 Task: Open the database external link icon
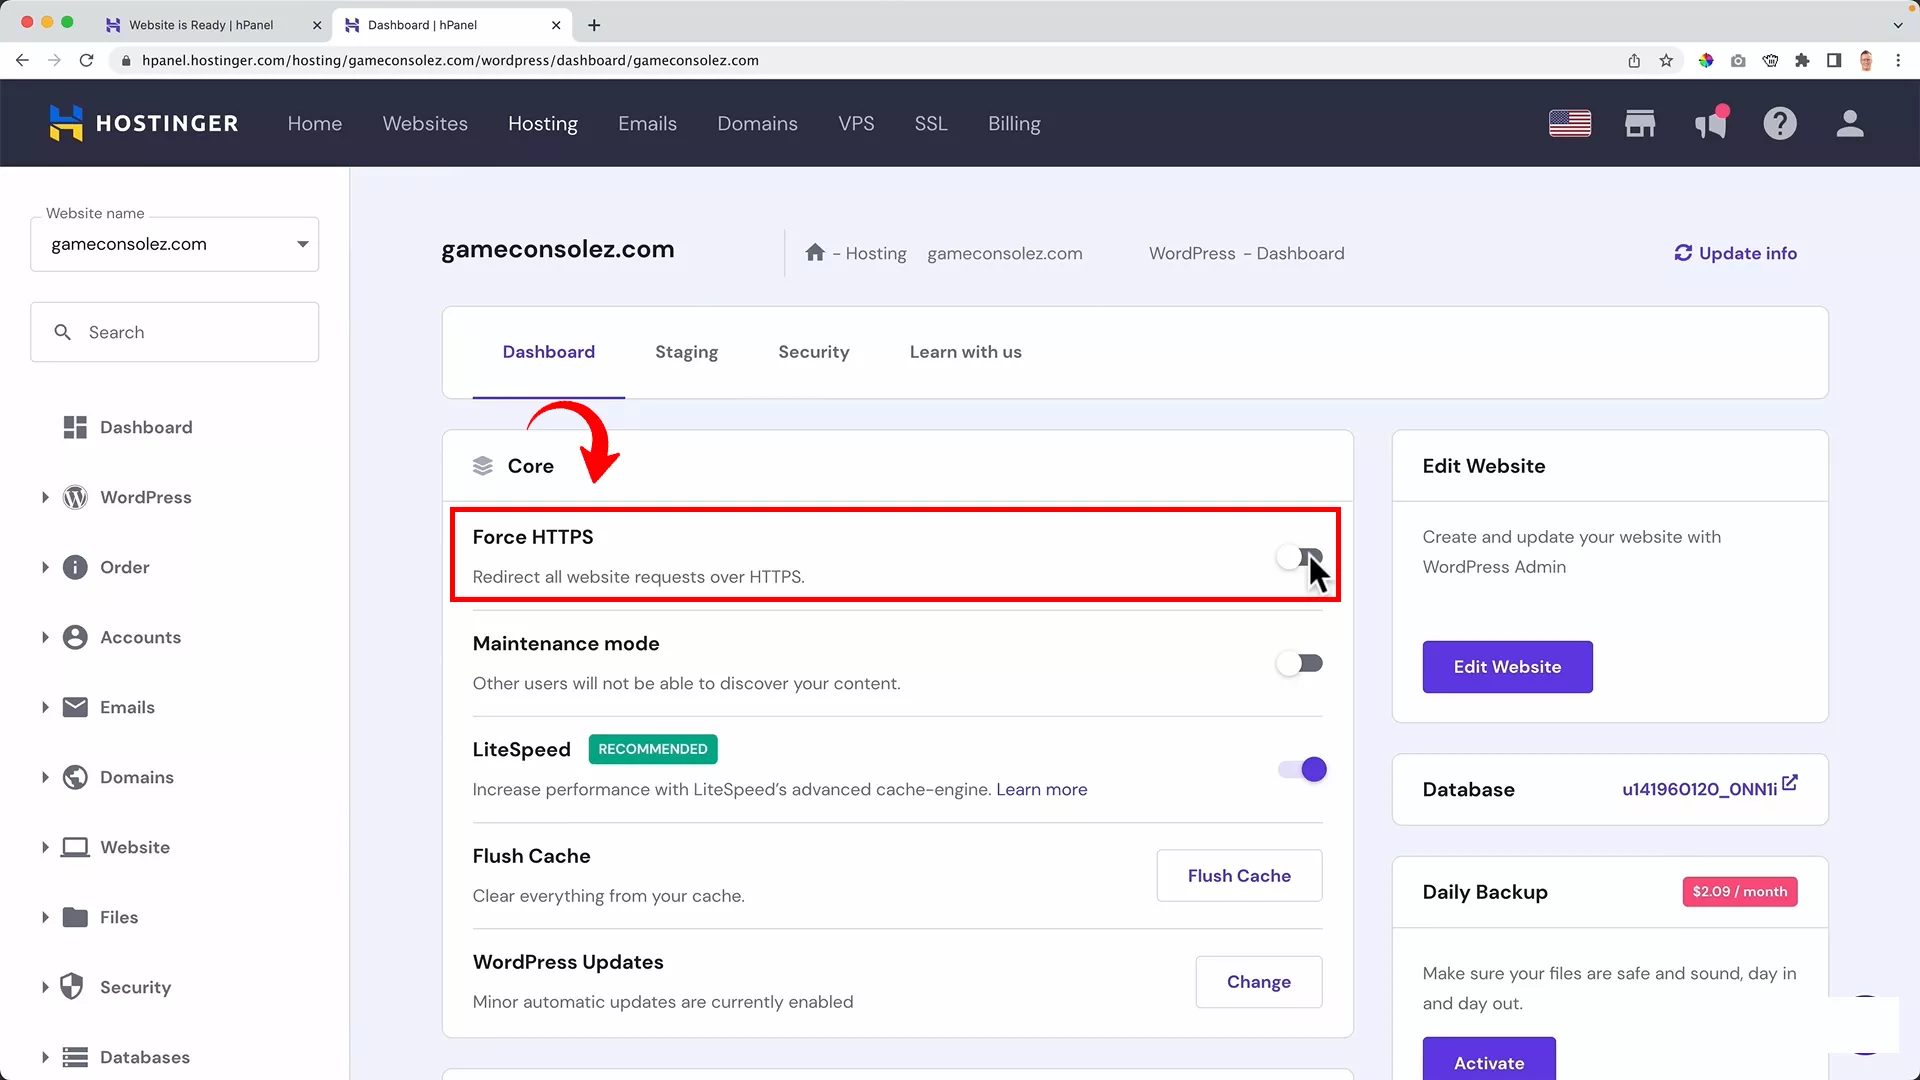(x=1789, y=783)
